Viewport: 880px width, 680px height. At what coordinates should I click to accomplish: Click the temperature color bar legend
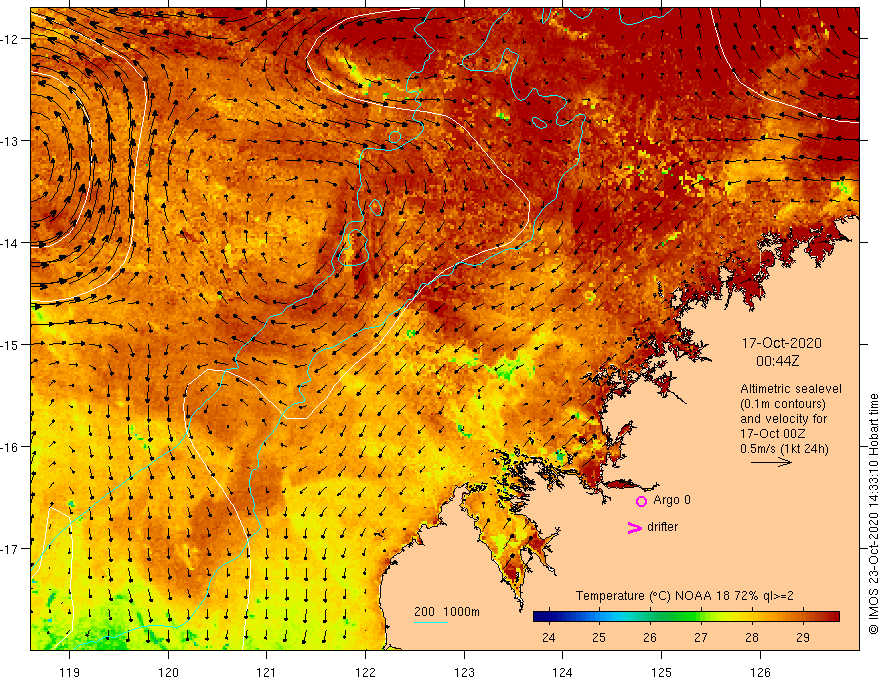[x=686, y=617]
